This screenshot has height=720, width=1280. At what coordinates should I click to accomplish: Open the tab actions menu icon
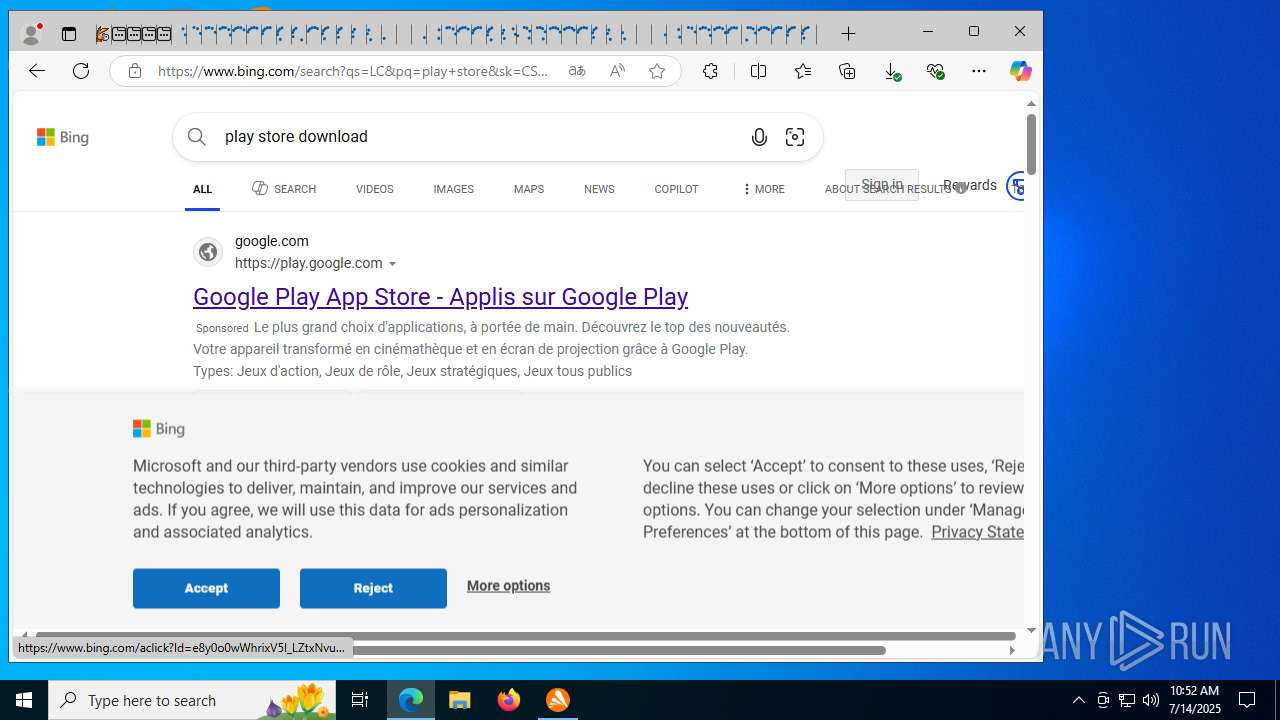[69, 34]
